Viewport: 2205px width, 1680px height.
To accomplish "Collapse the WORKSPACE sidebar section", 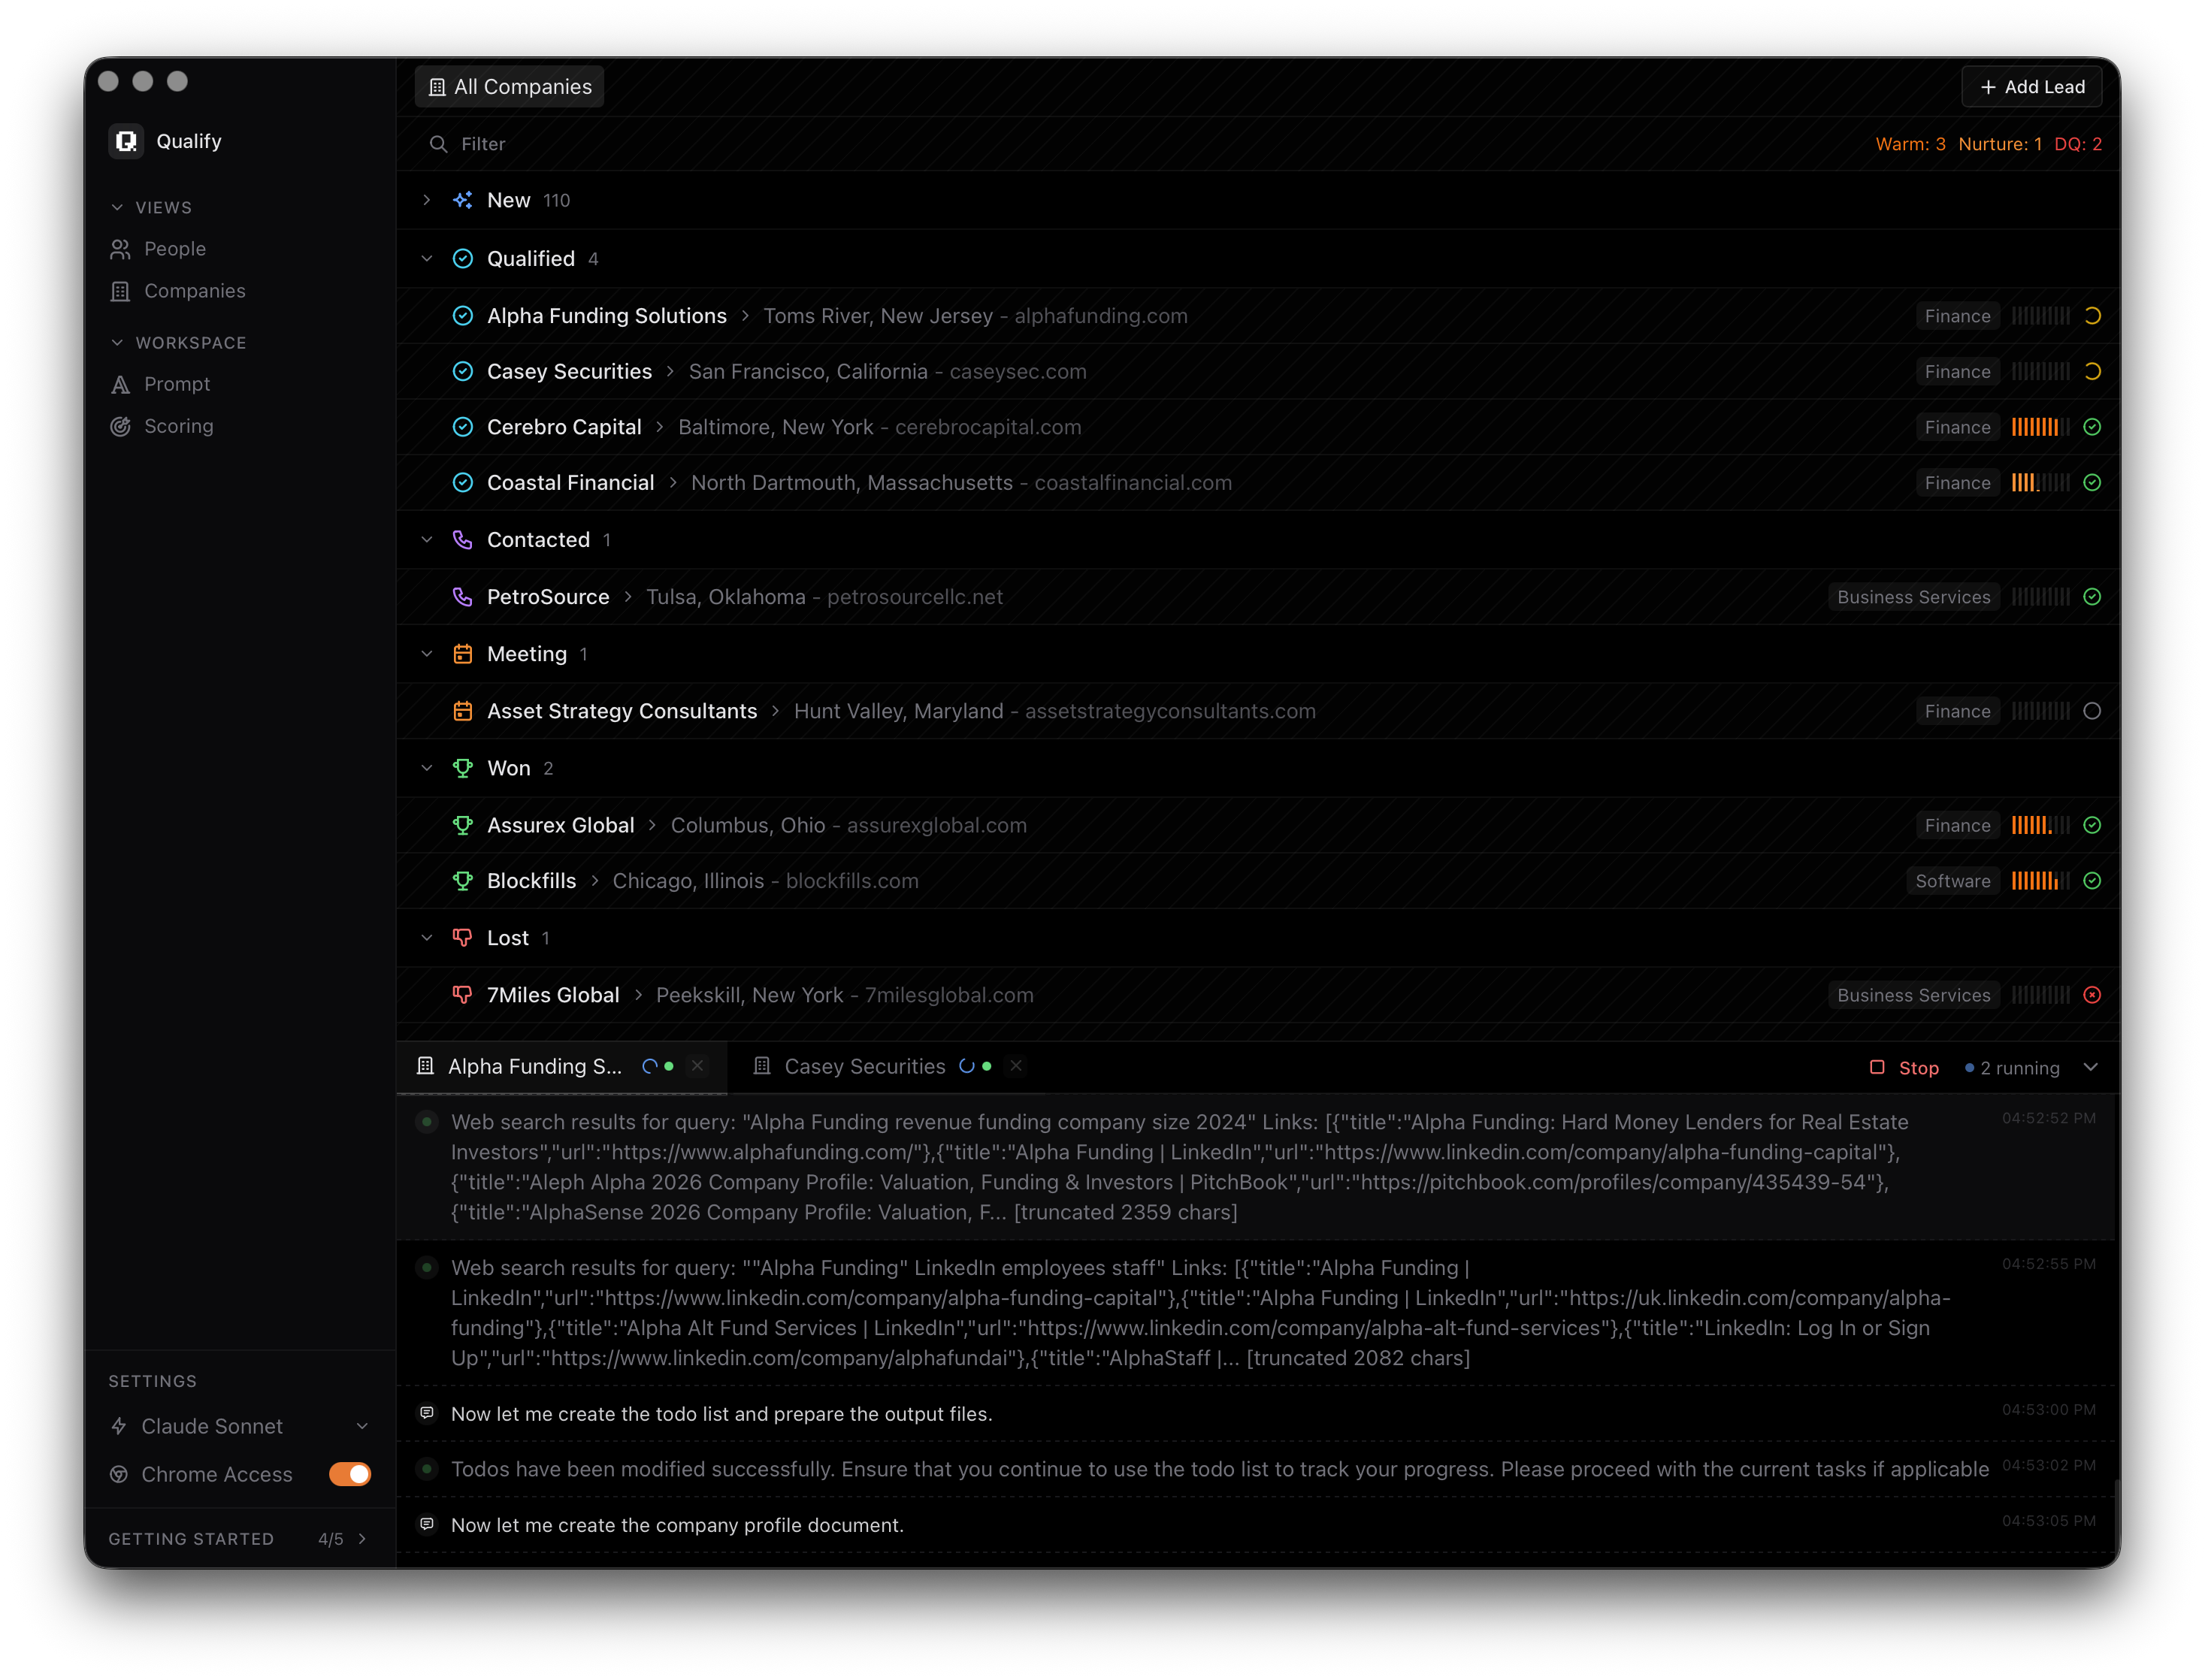I will point(117,342).
